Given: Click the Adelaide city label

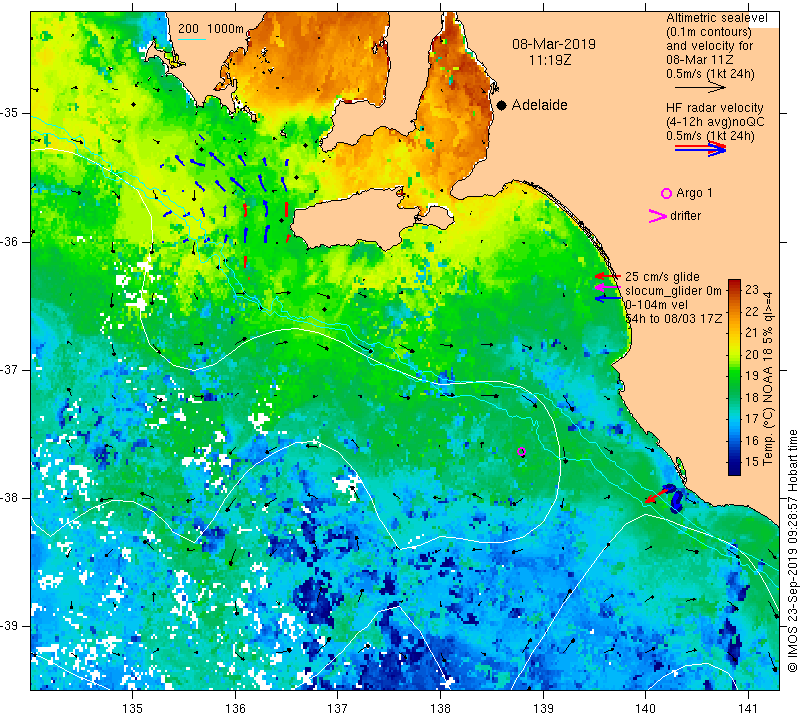Looking at the screenshot, I should (539, 105).
